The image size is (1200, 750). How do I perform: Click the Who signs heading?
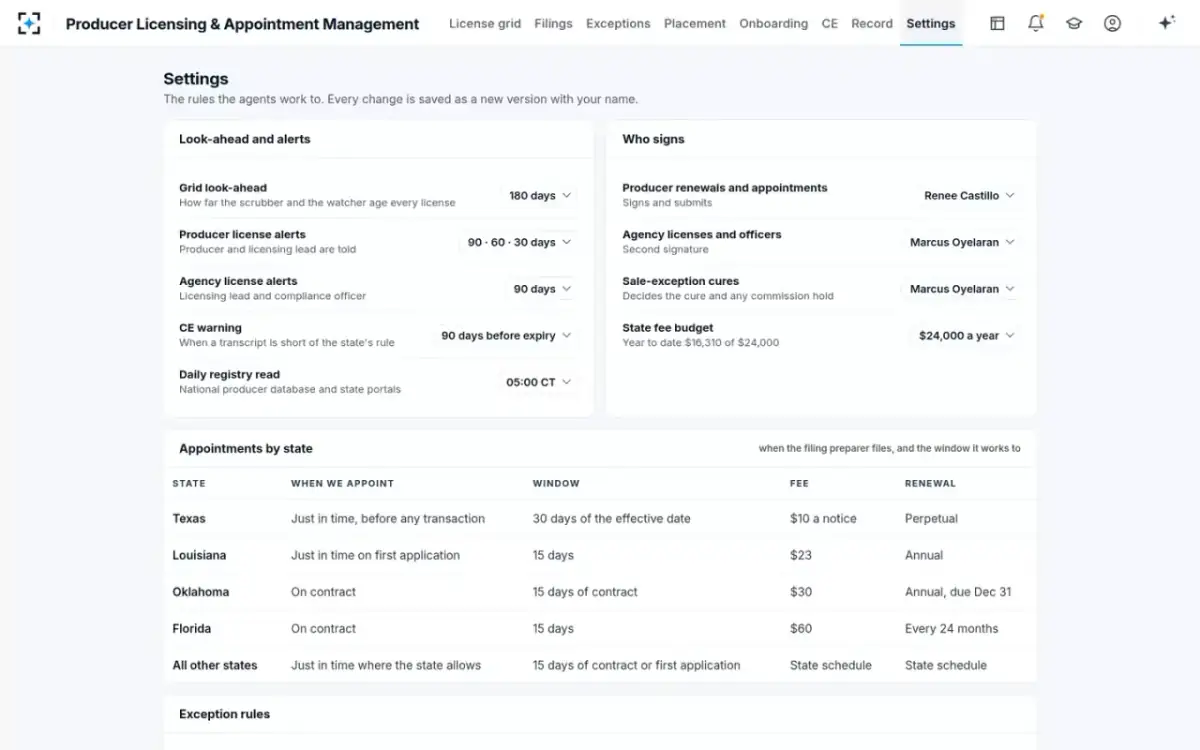[x=653, y=139]
